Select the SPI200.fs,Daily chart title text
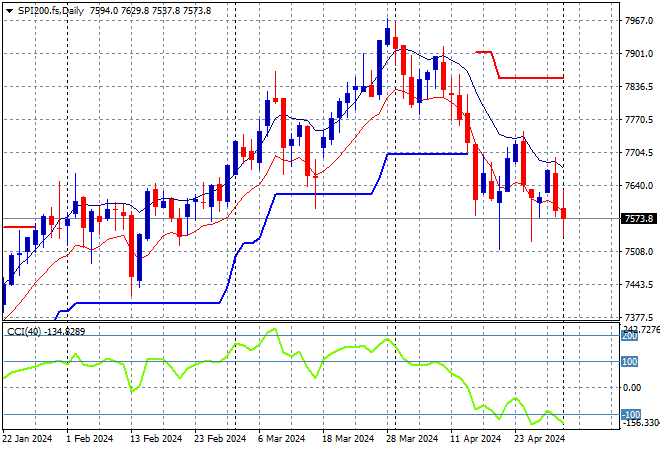 pos(51,11)
